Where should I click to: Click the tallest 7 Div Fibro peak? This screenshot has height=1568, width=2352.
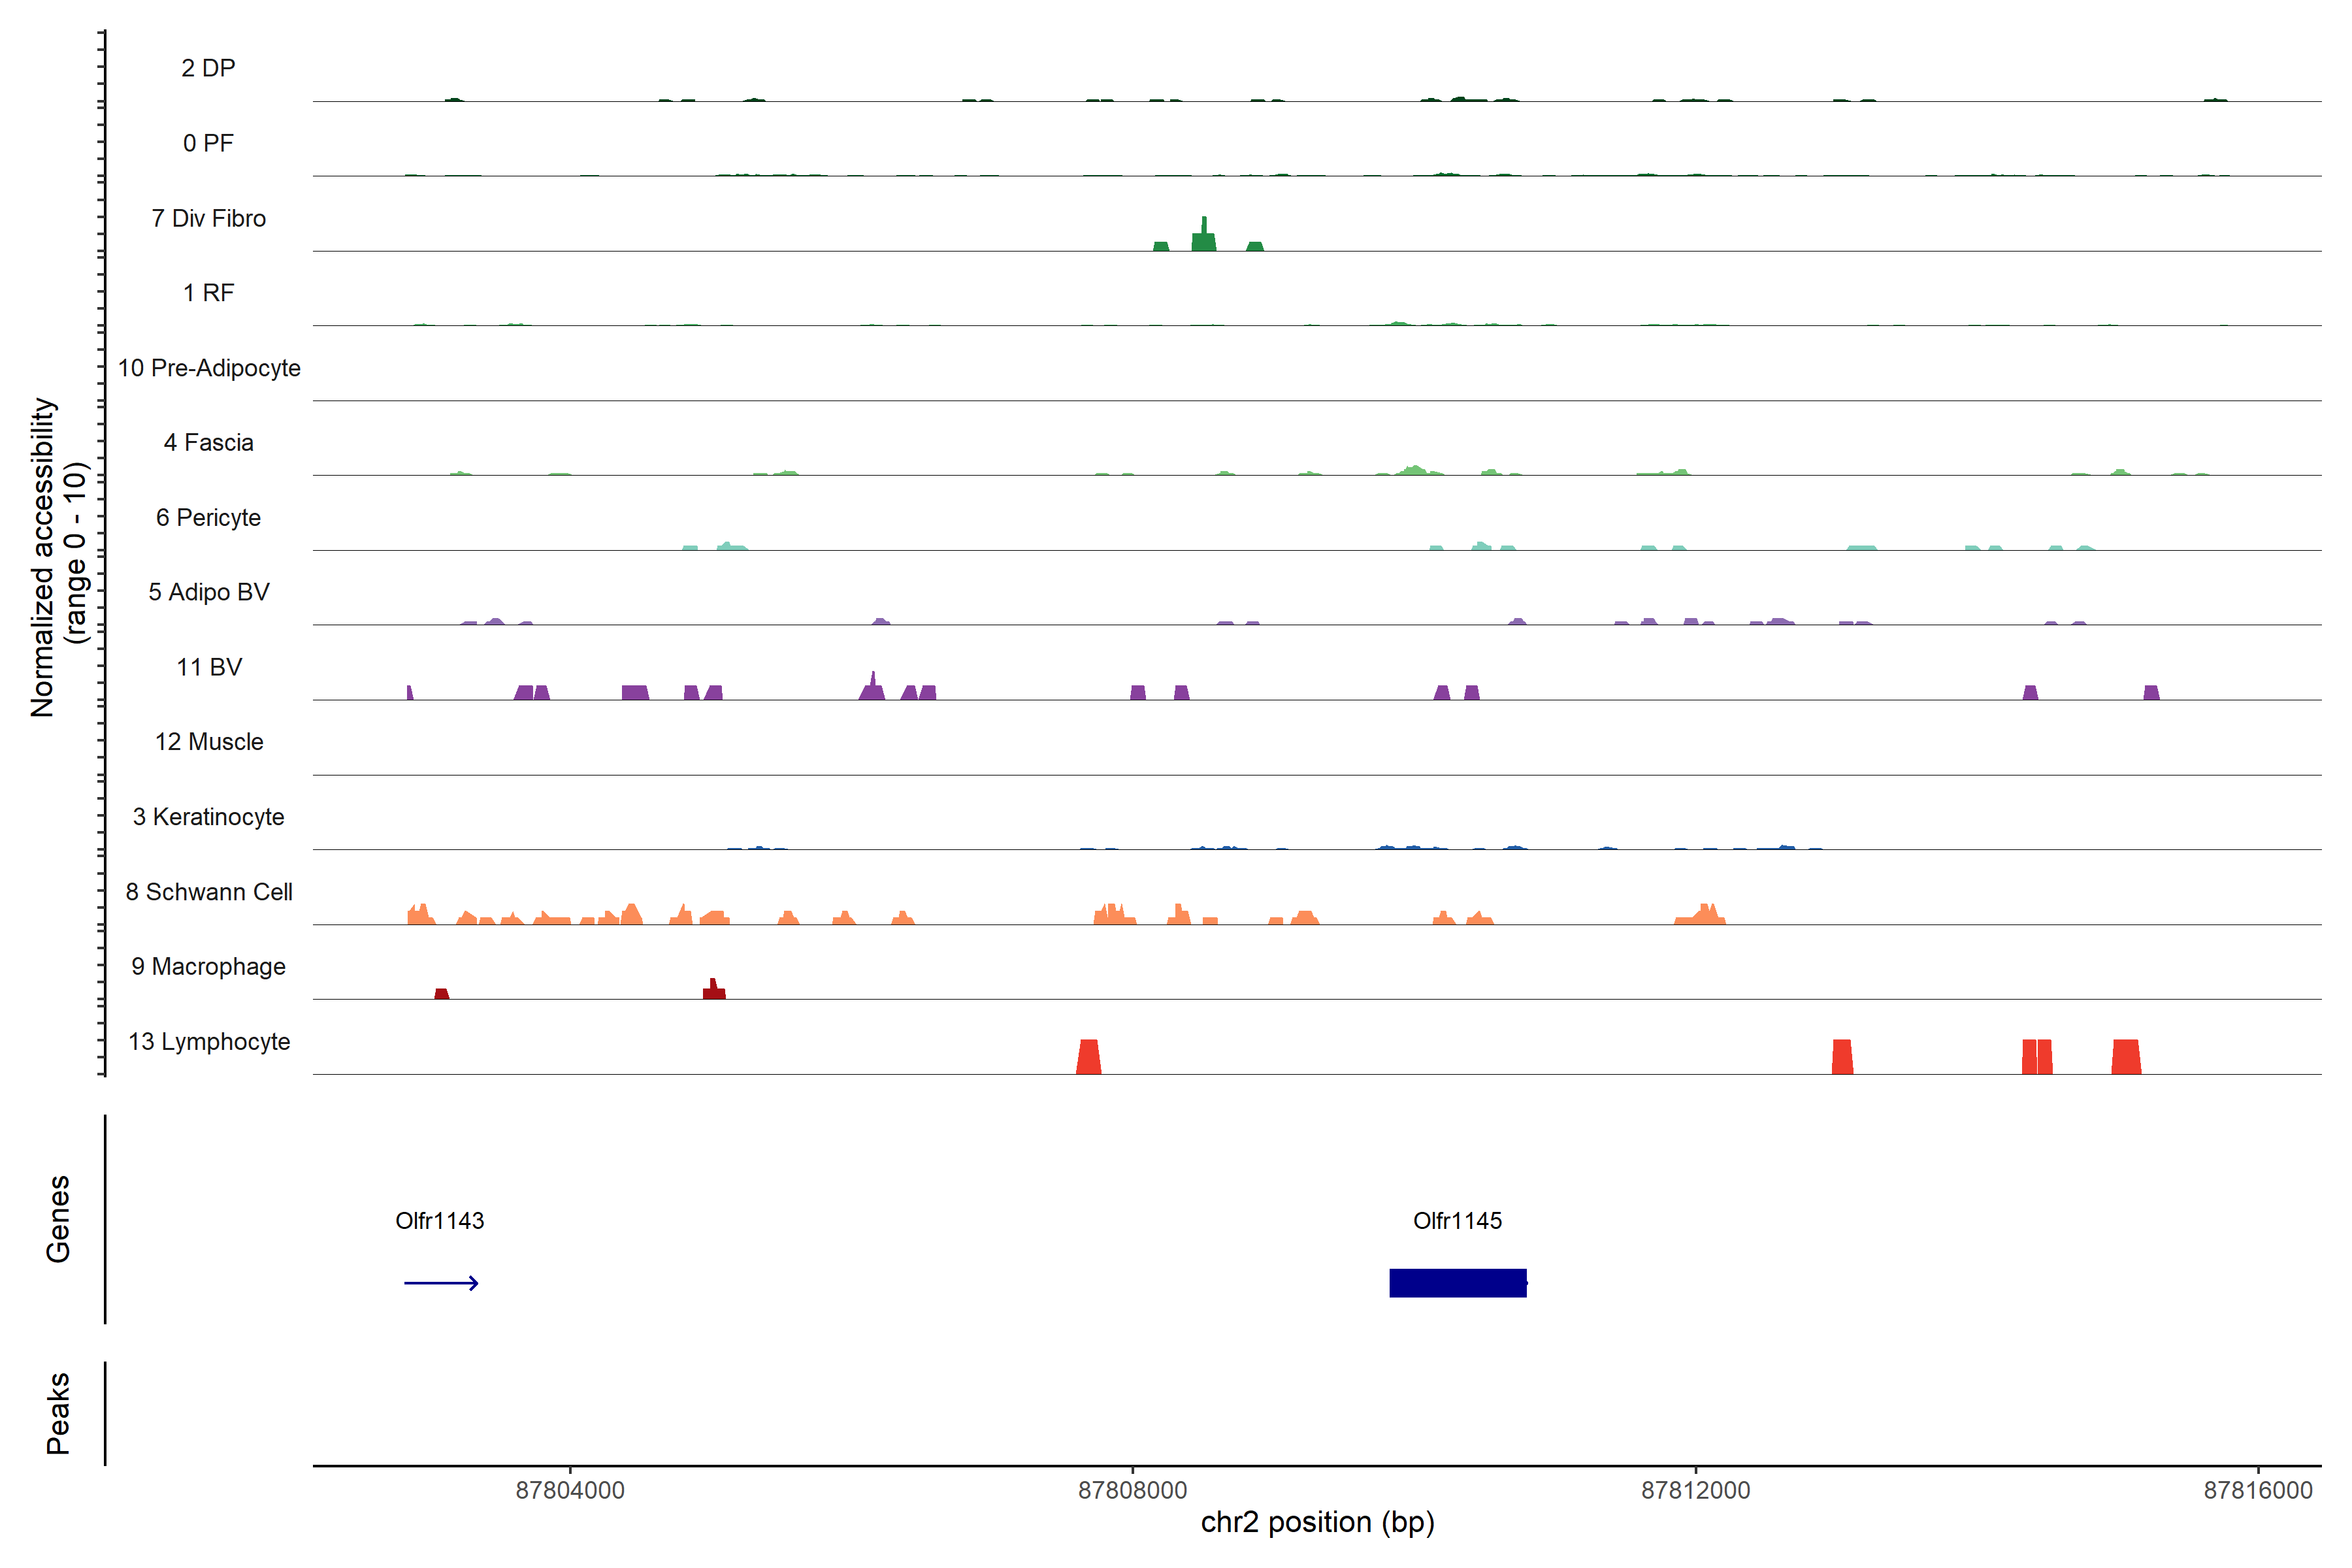pos(1204,235)
